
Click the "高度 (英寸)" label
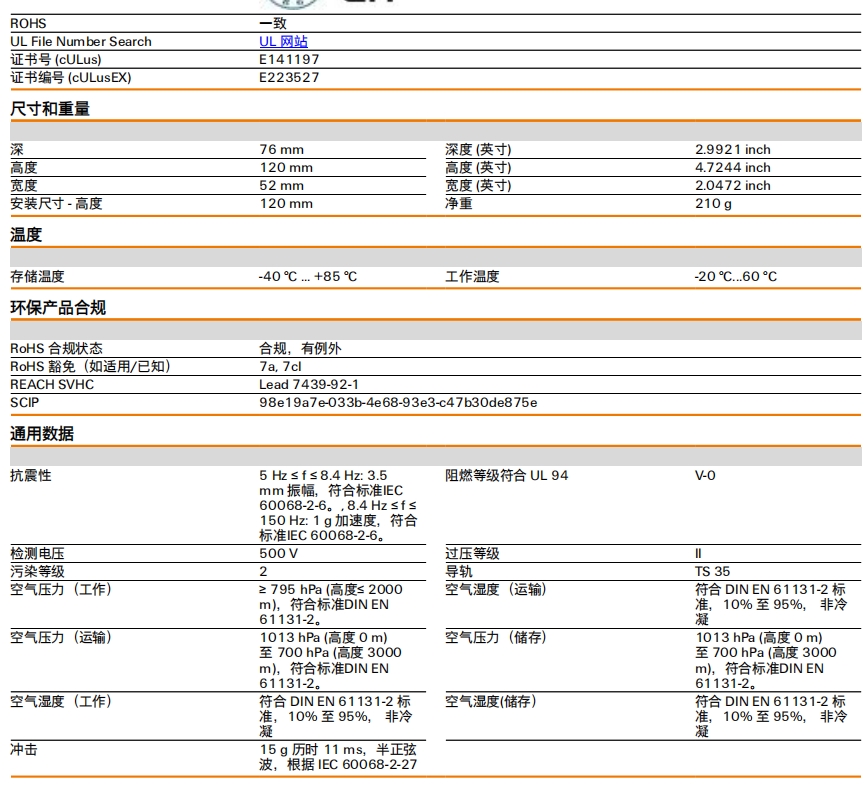click(x=478, y=167)
